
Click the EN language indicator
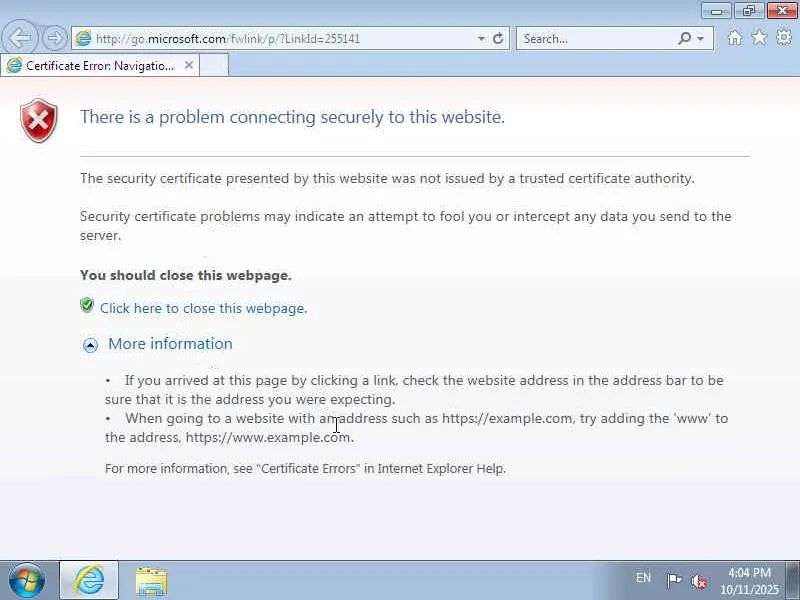pos(643,578)
